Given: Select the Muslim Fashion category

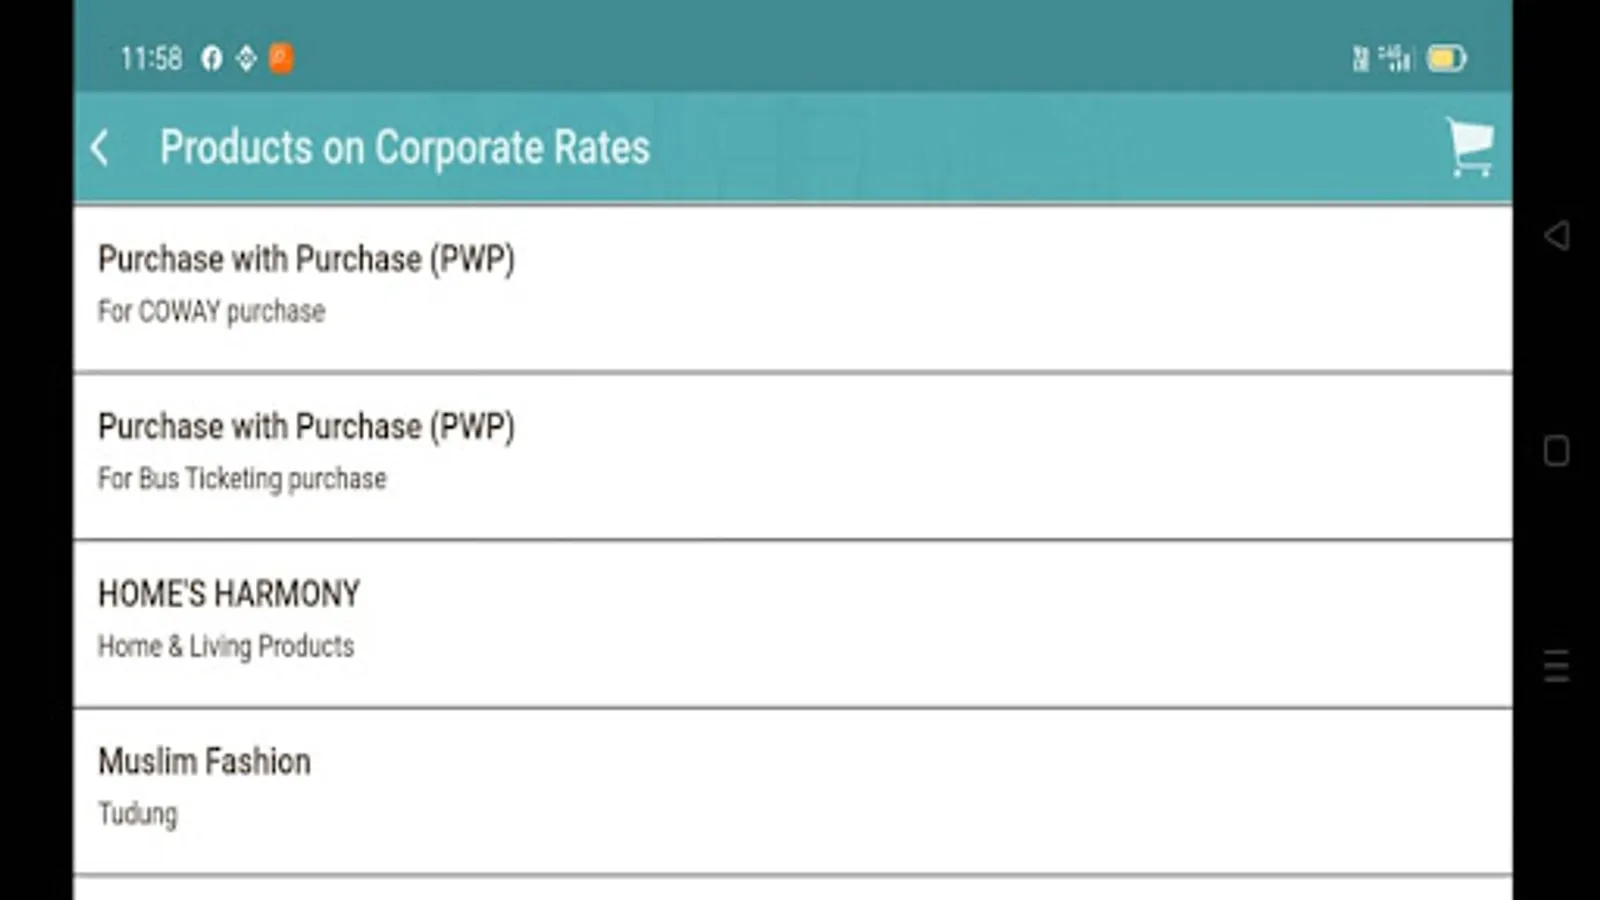Looking at the screenshot, I should [204, 762].
